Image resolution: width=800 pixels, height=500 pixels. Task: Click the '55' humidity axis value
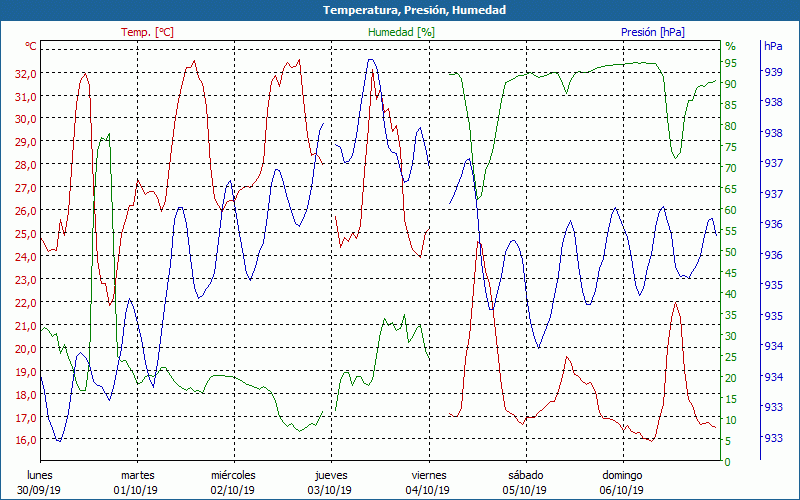click(x=731, y=231)
